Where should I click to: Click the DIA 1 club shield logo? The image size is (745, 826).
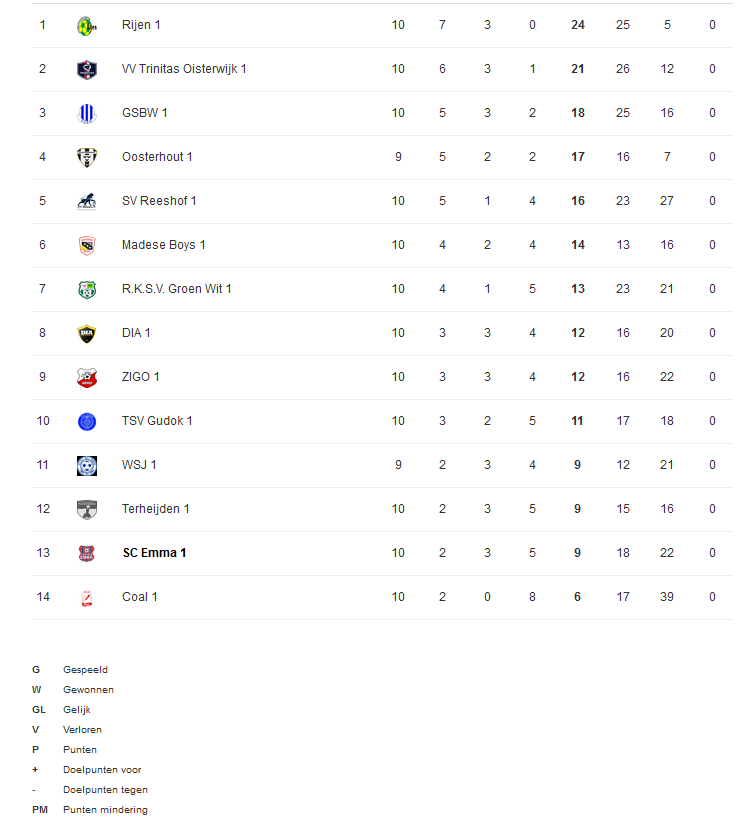click(x=87, y=333)
